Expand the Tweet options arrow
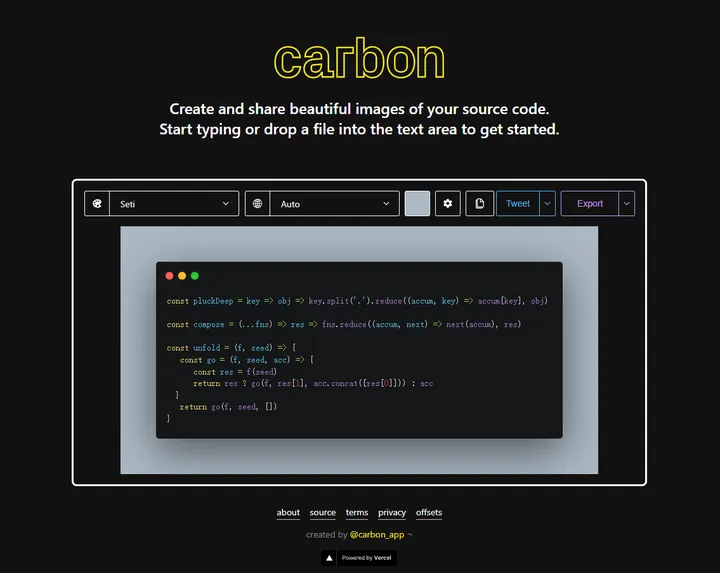The image size is (720, 573). point(547,203)
